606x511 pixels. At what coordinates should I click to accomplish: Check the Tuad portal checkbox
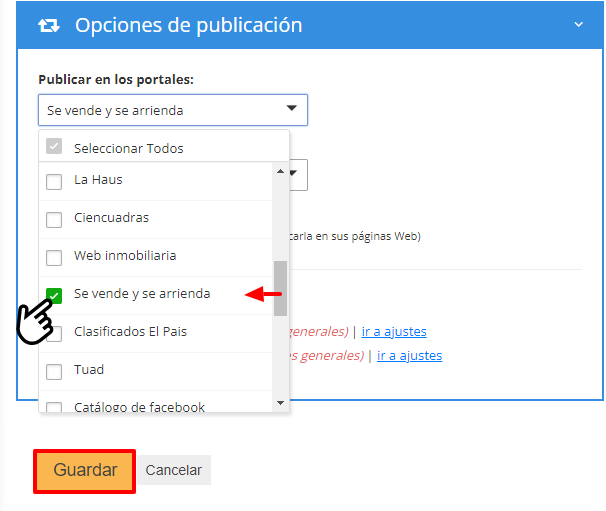click(x=55, y=371)
